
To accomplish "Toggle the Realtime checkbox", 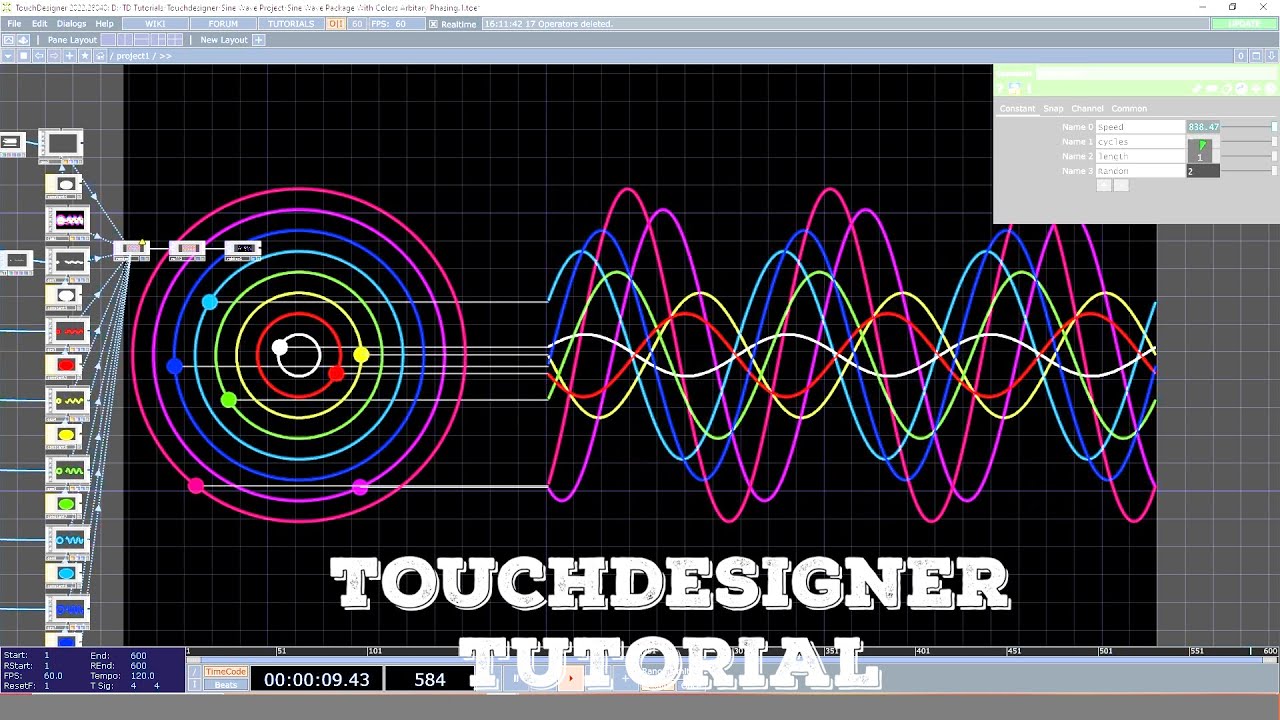I will coord(433,24).
